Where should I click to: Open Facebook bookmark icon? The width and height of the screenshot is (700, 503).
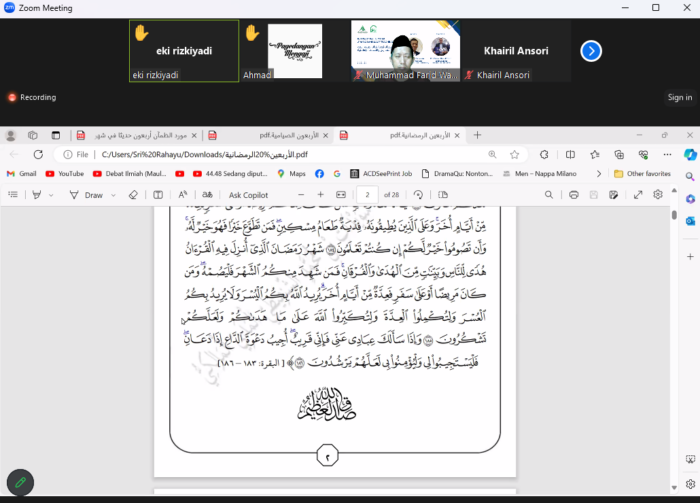[319, 174]
